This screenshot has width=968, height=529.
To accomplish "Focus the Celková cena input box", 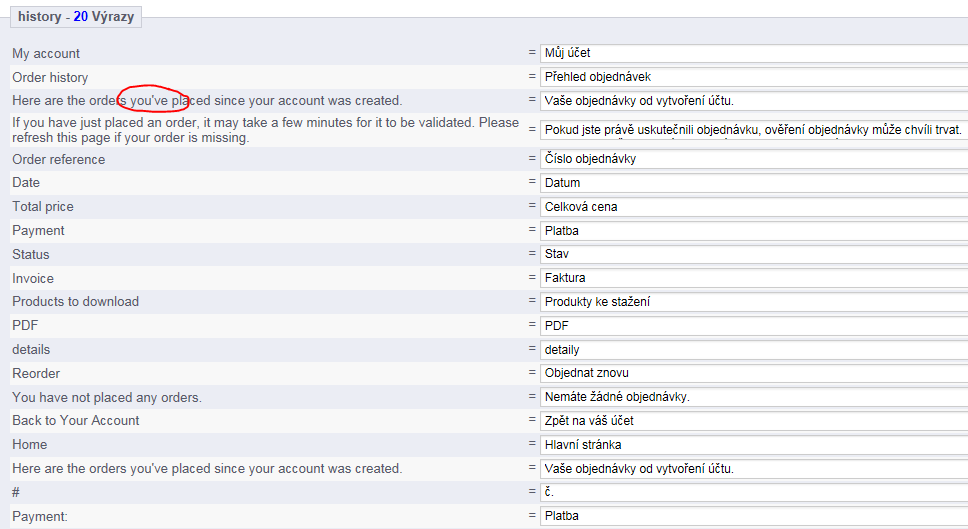I will pyautogui.click(x=752, y=207).
